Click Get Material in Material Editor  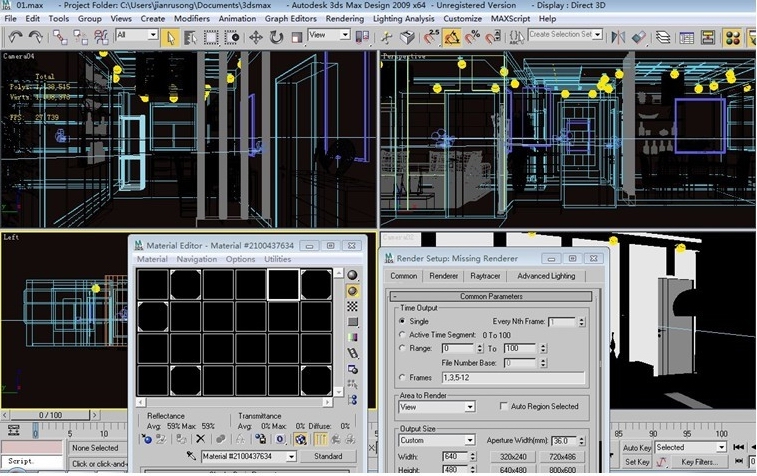tap(146, 439)
